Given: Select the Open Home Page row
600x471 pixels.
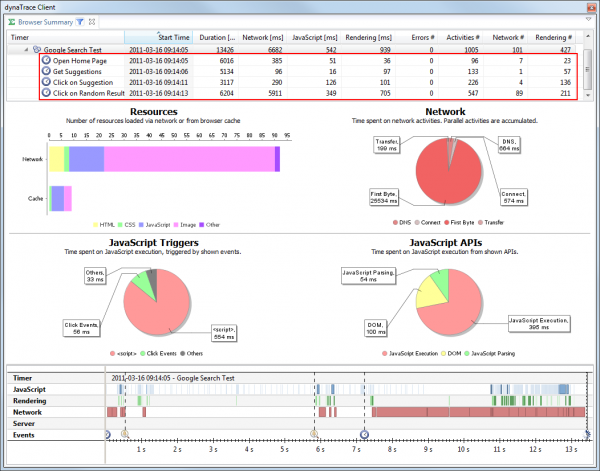Looking at the screenshot, I should pos(308,60).
